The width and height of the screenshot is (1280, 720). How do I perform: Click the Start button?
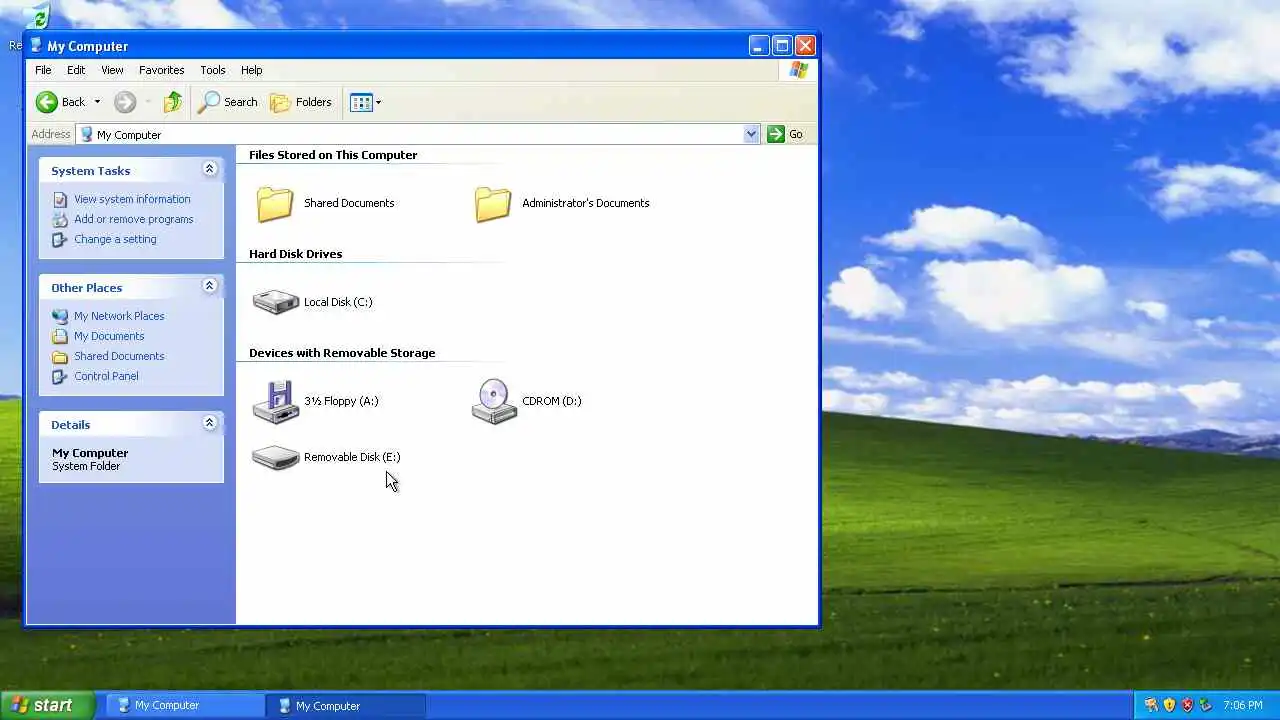pyautogui.click(x=48, y=705)
